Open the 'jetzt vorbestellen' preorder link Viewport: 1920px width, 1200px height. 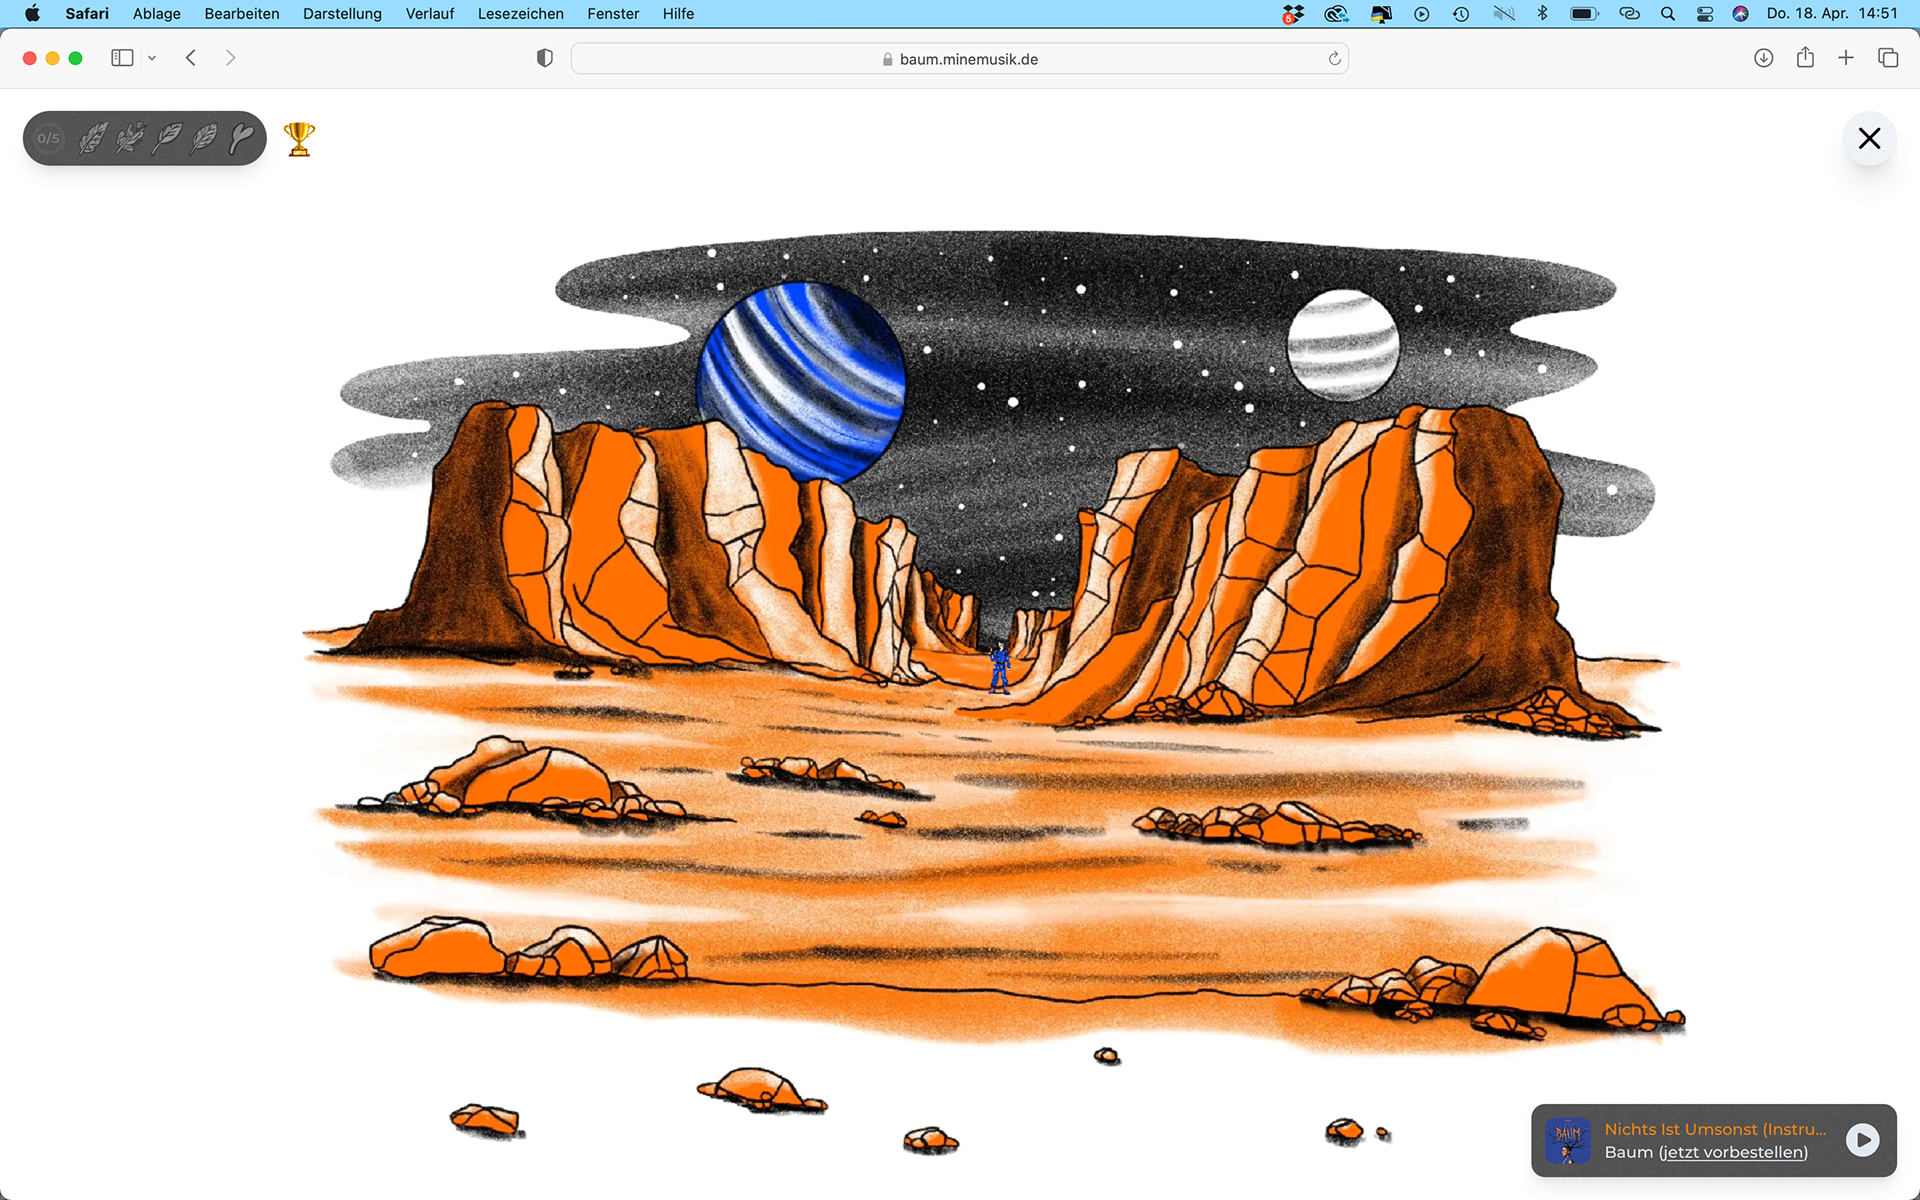[x=1733, y=1152]
